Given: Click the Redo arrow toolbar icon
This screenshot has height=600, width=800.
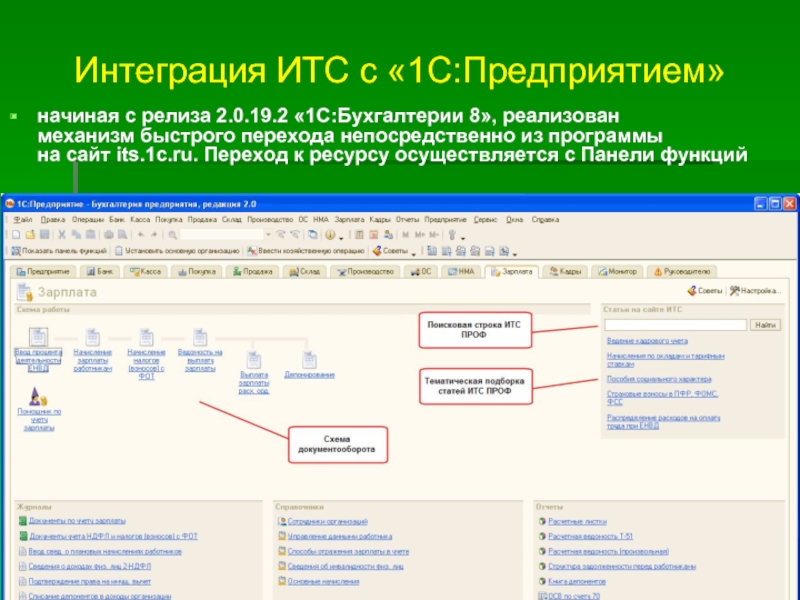Looking at the screenshot, I should [x=154, y=235].
